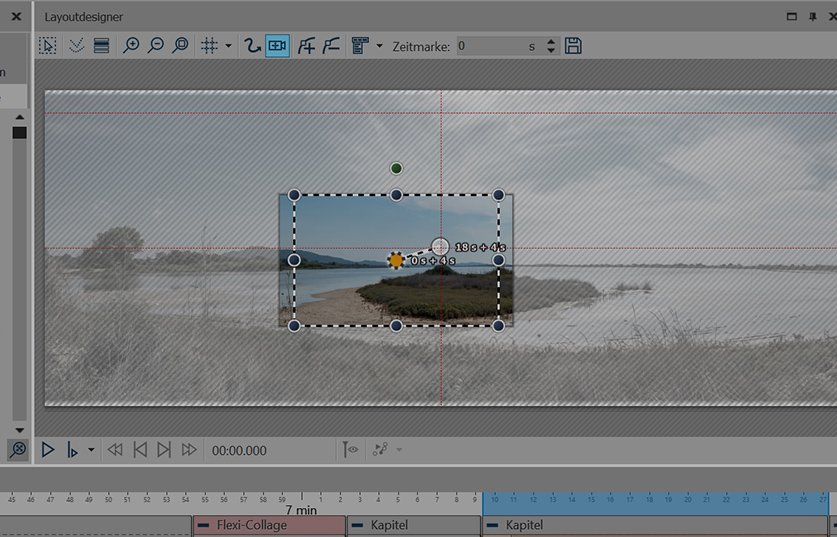Jump to the previous frame
The width and height of the screenshot is (837, 537).
point(140,450)
